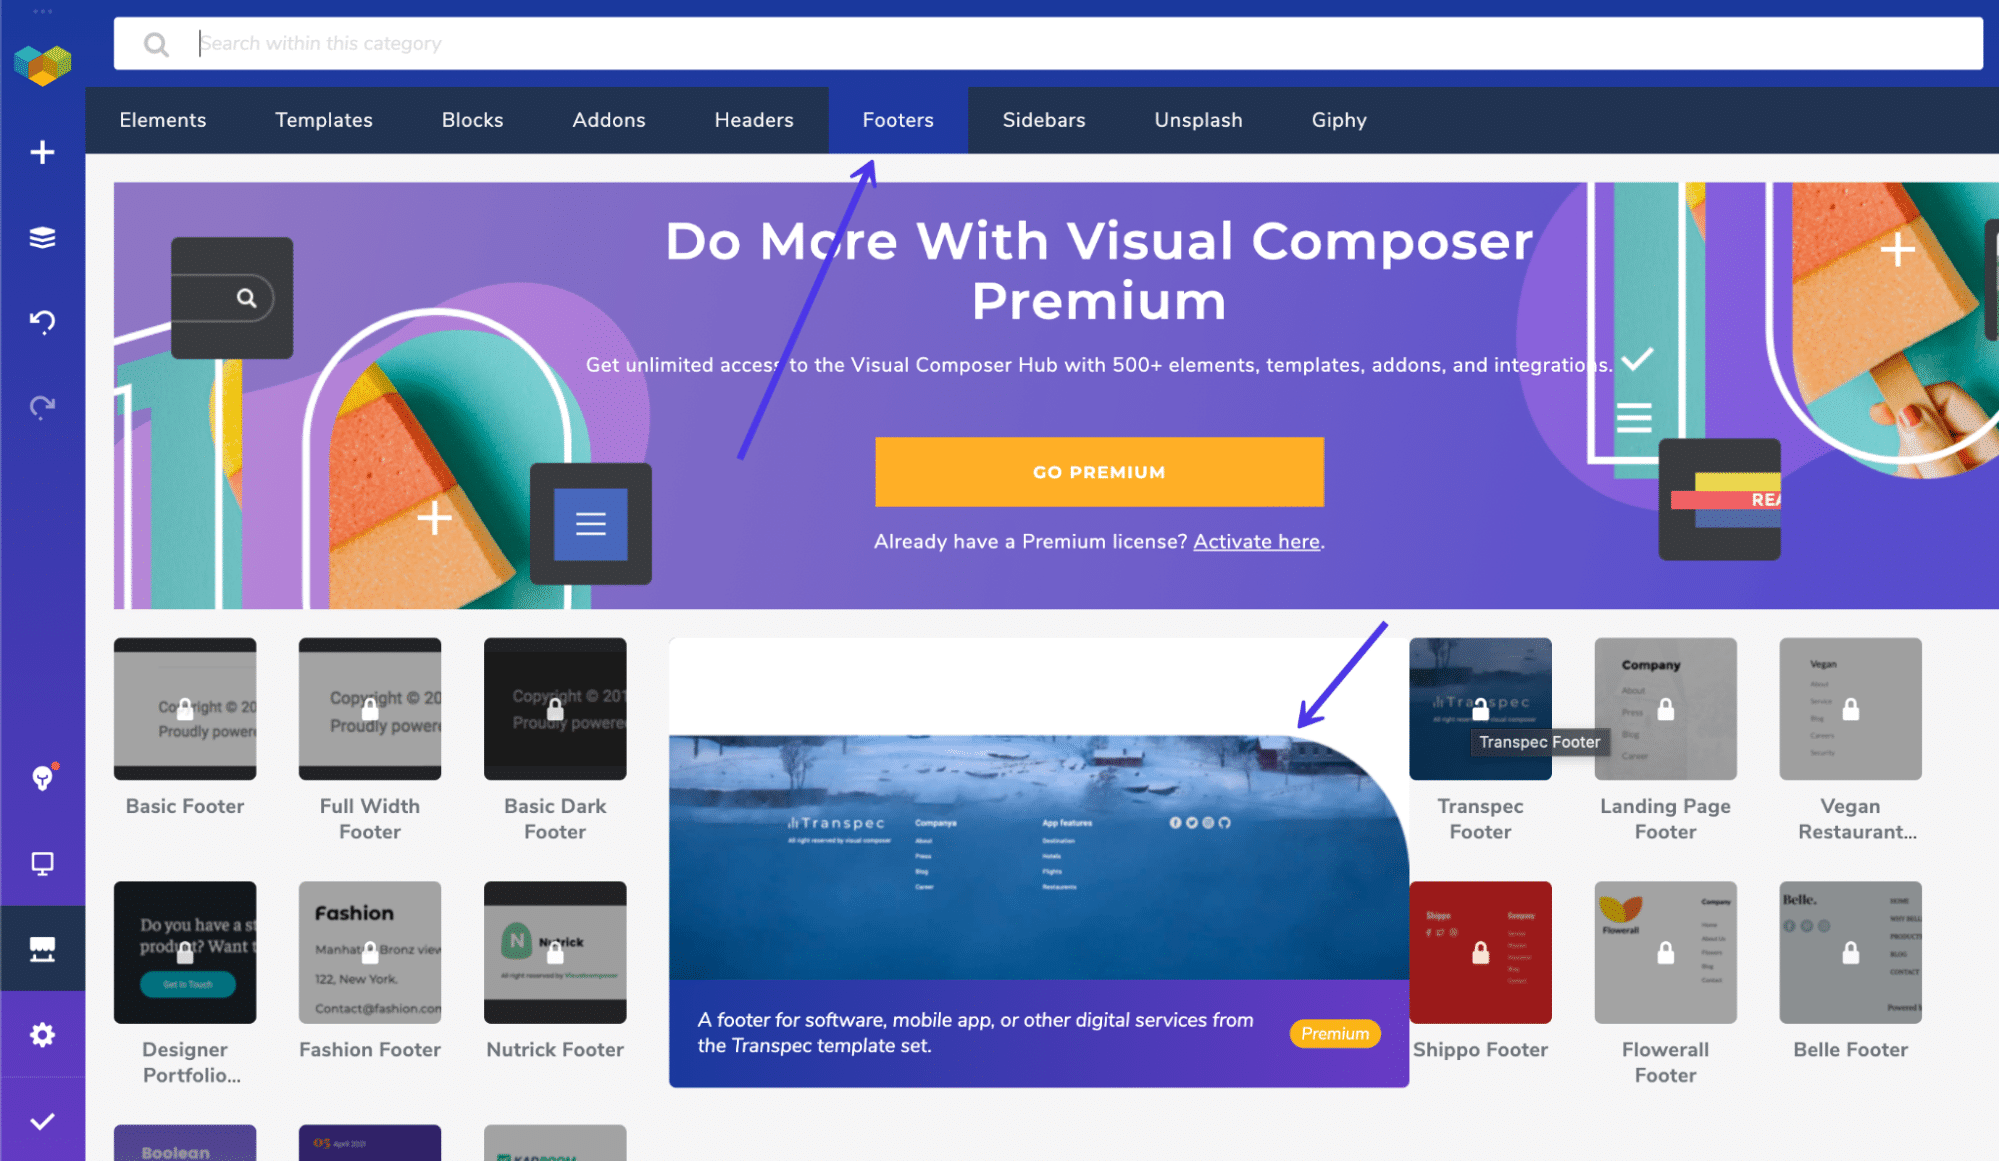Click the Flowerall Footer label
This screenshot has height=1161, width=1999.
click(1666, 1062)
